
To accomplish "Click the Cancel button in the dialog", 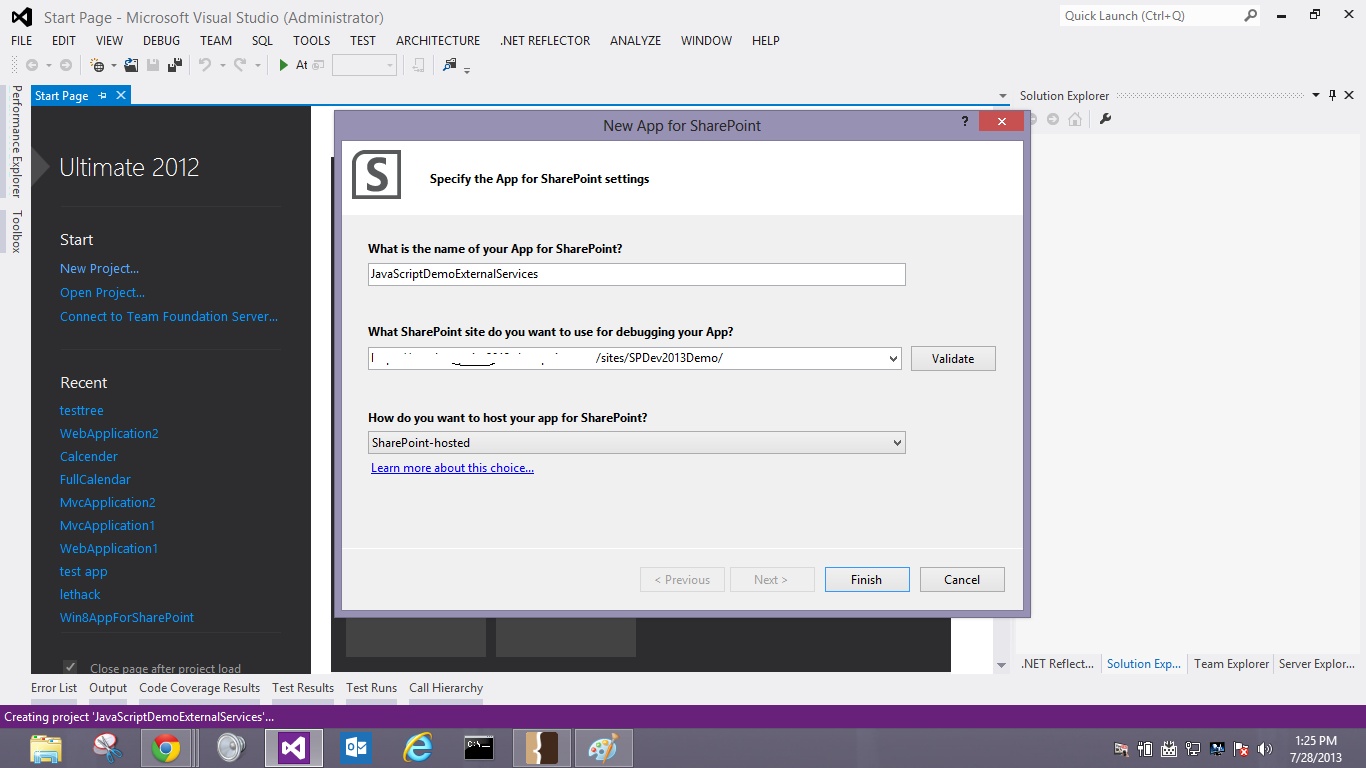I will click(x=962, y=580).
